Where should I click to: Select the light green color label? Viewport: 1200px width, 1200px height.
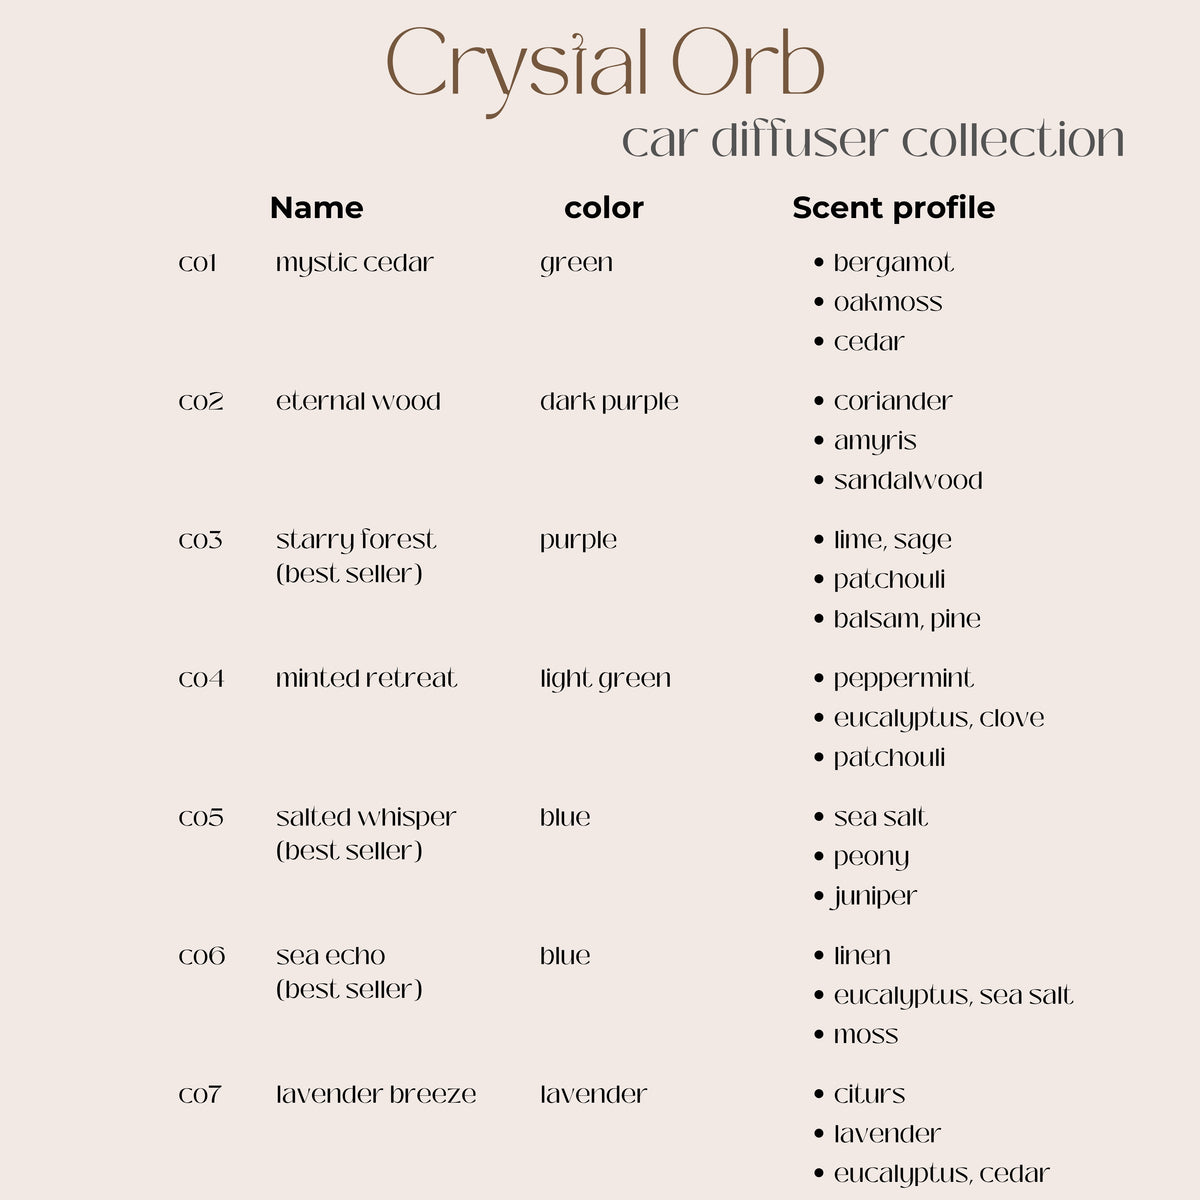point(605,680)
